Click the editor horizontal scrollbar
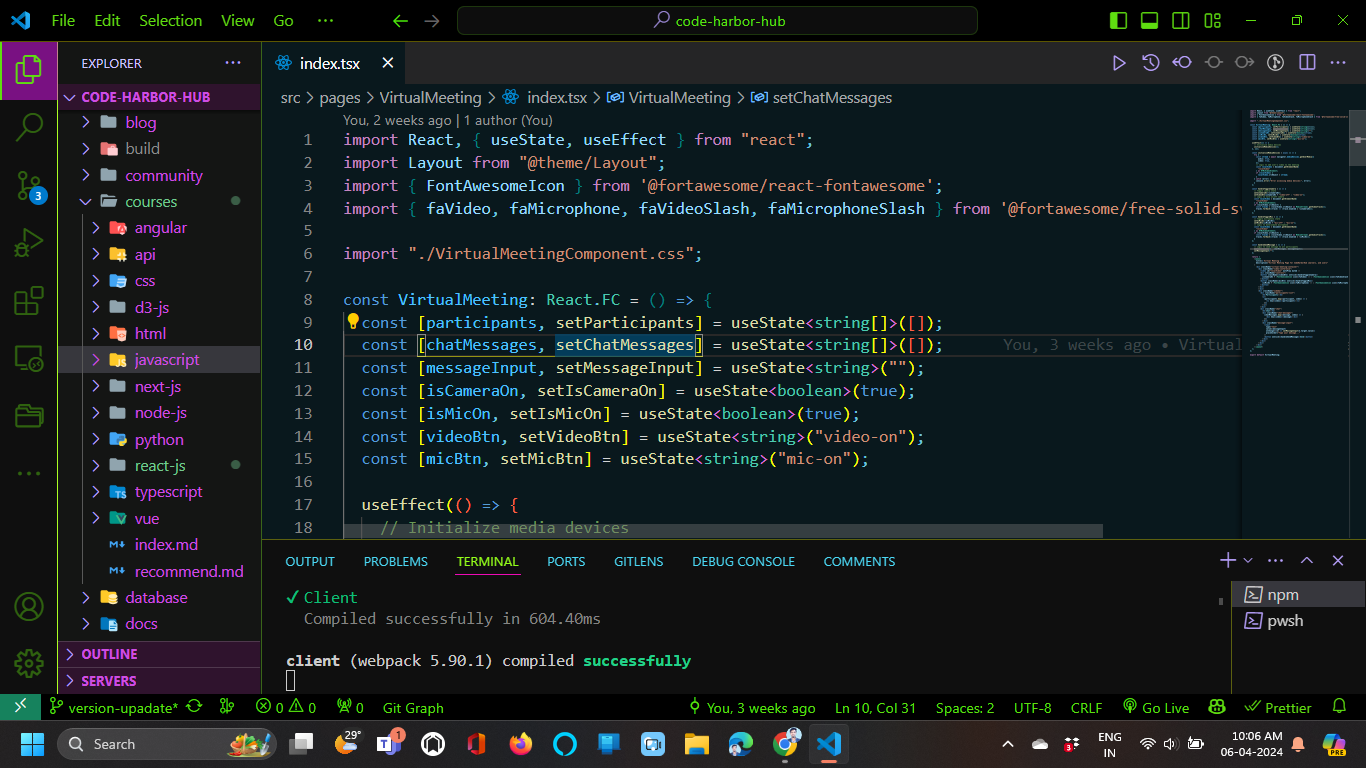Image resolution: width=1366 pixels, height=768 pixels. (x=722, y=531)
